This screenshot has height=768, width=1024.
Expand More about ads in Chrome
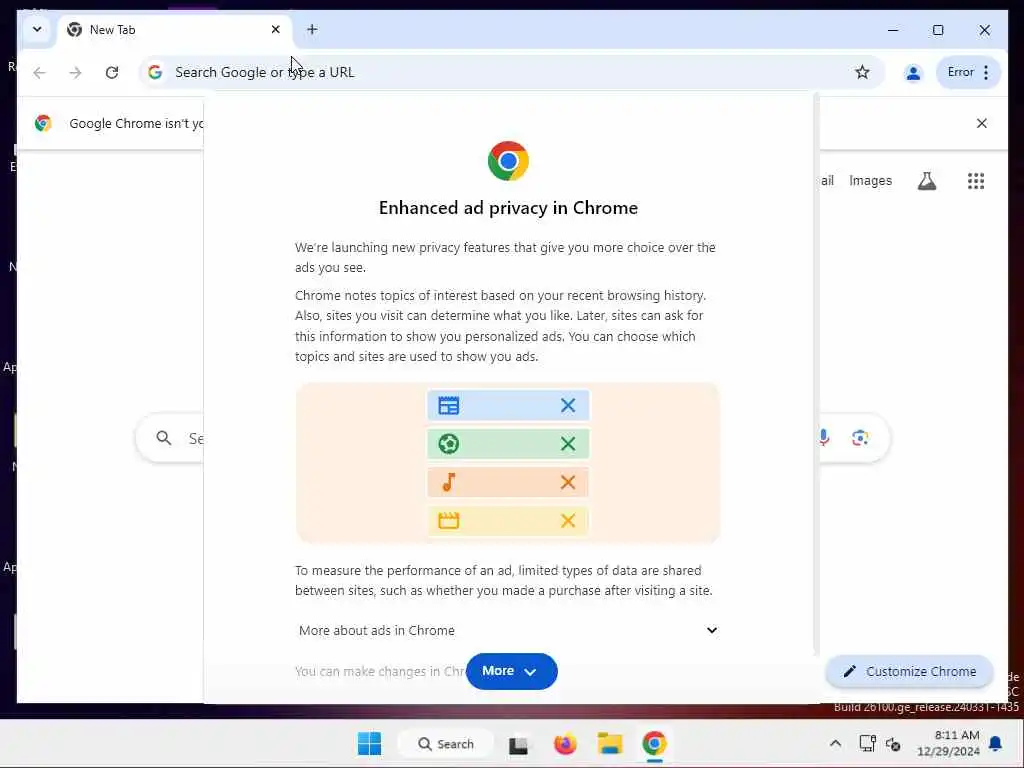click(x=508, y=630)
